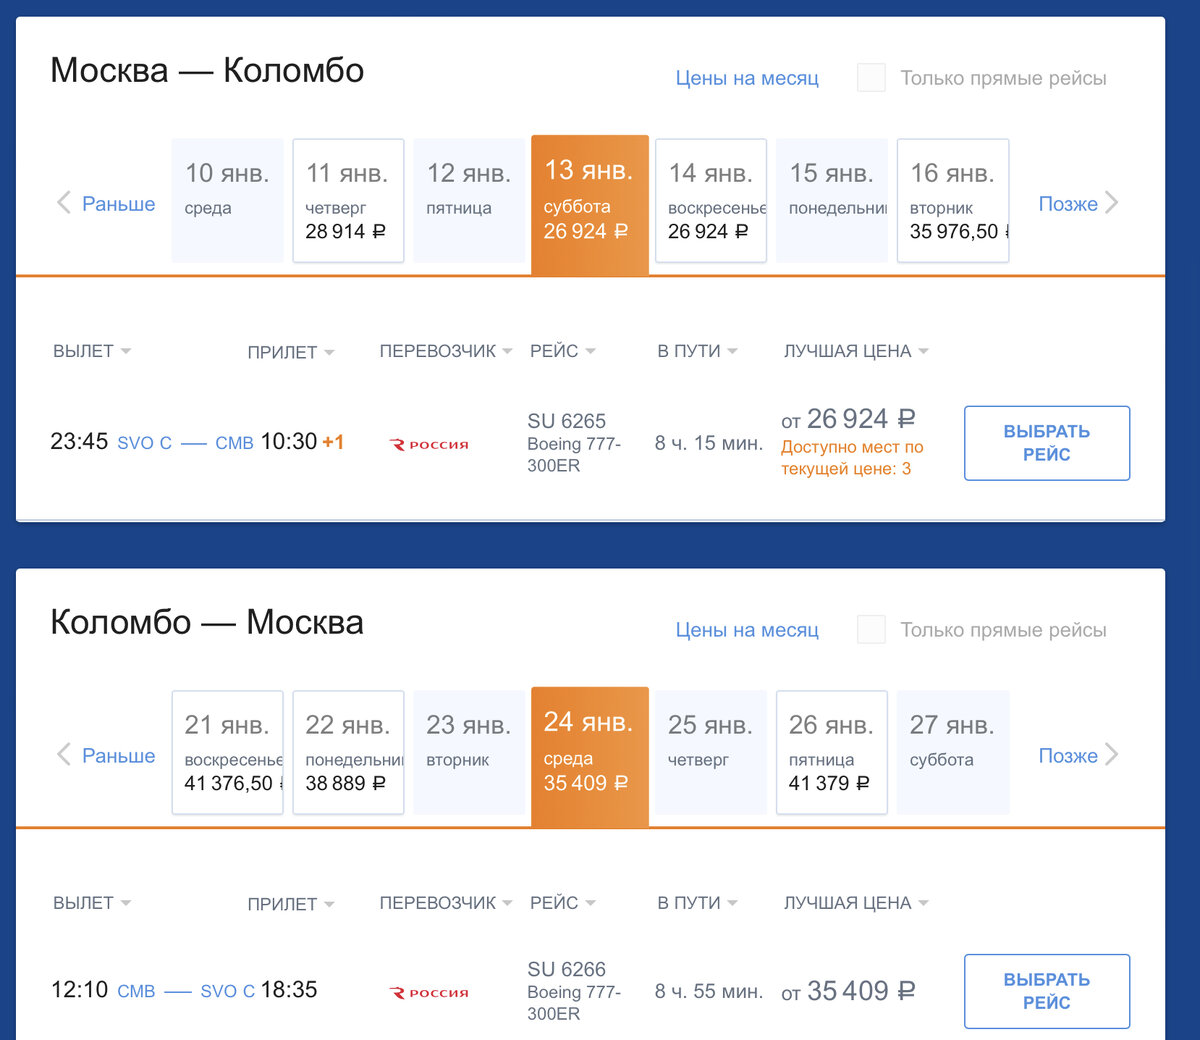Enable 'Только прямые рейсы' for Москва — Коломбо
Screen dimensions: 1200x1040
871,78
